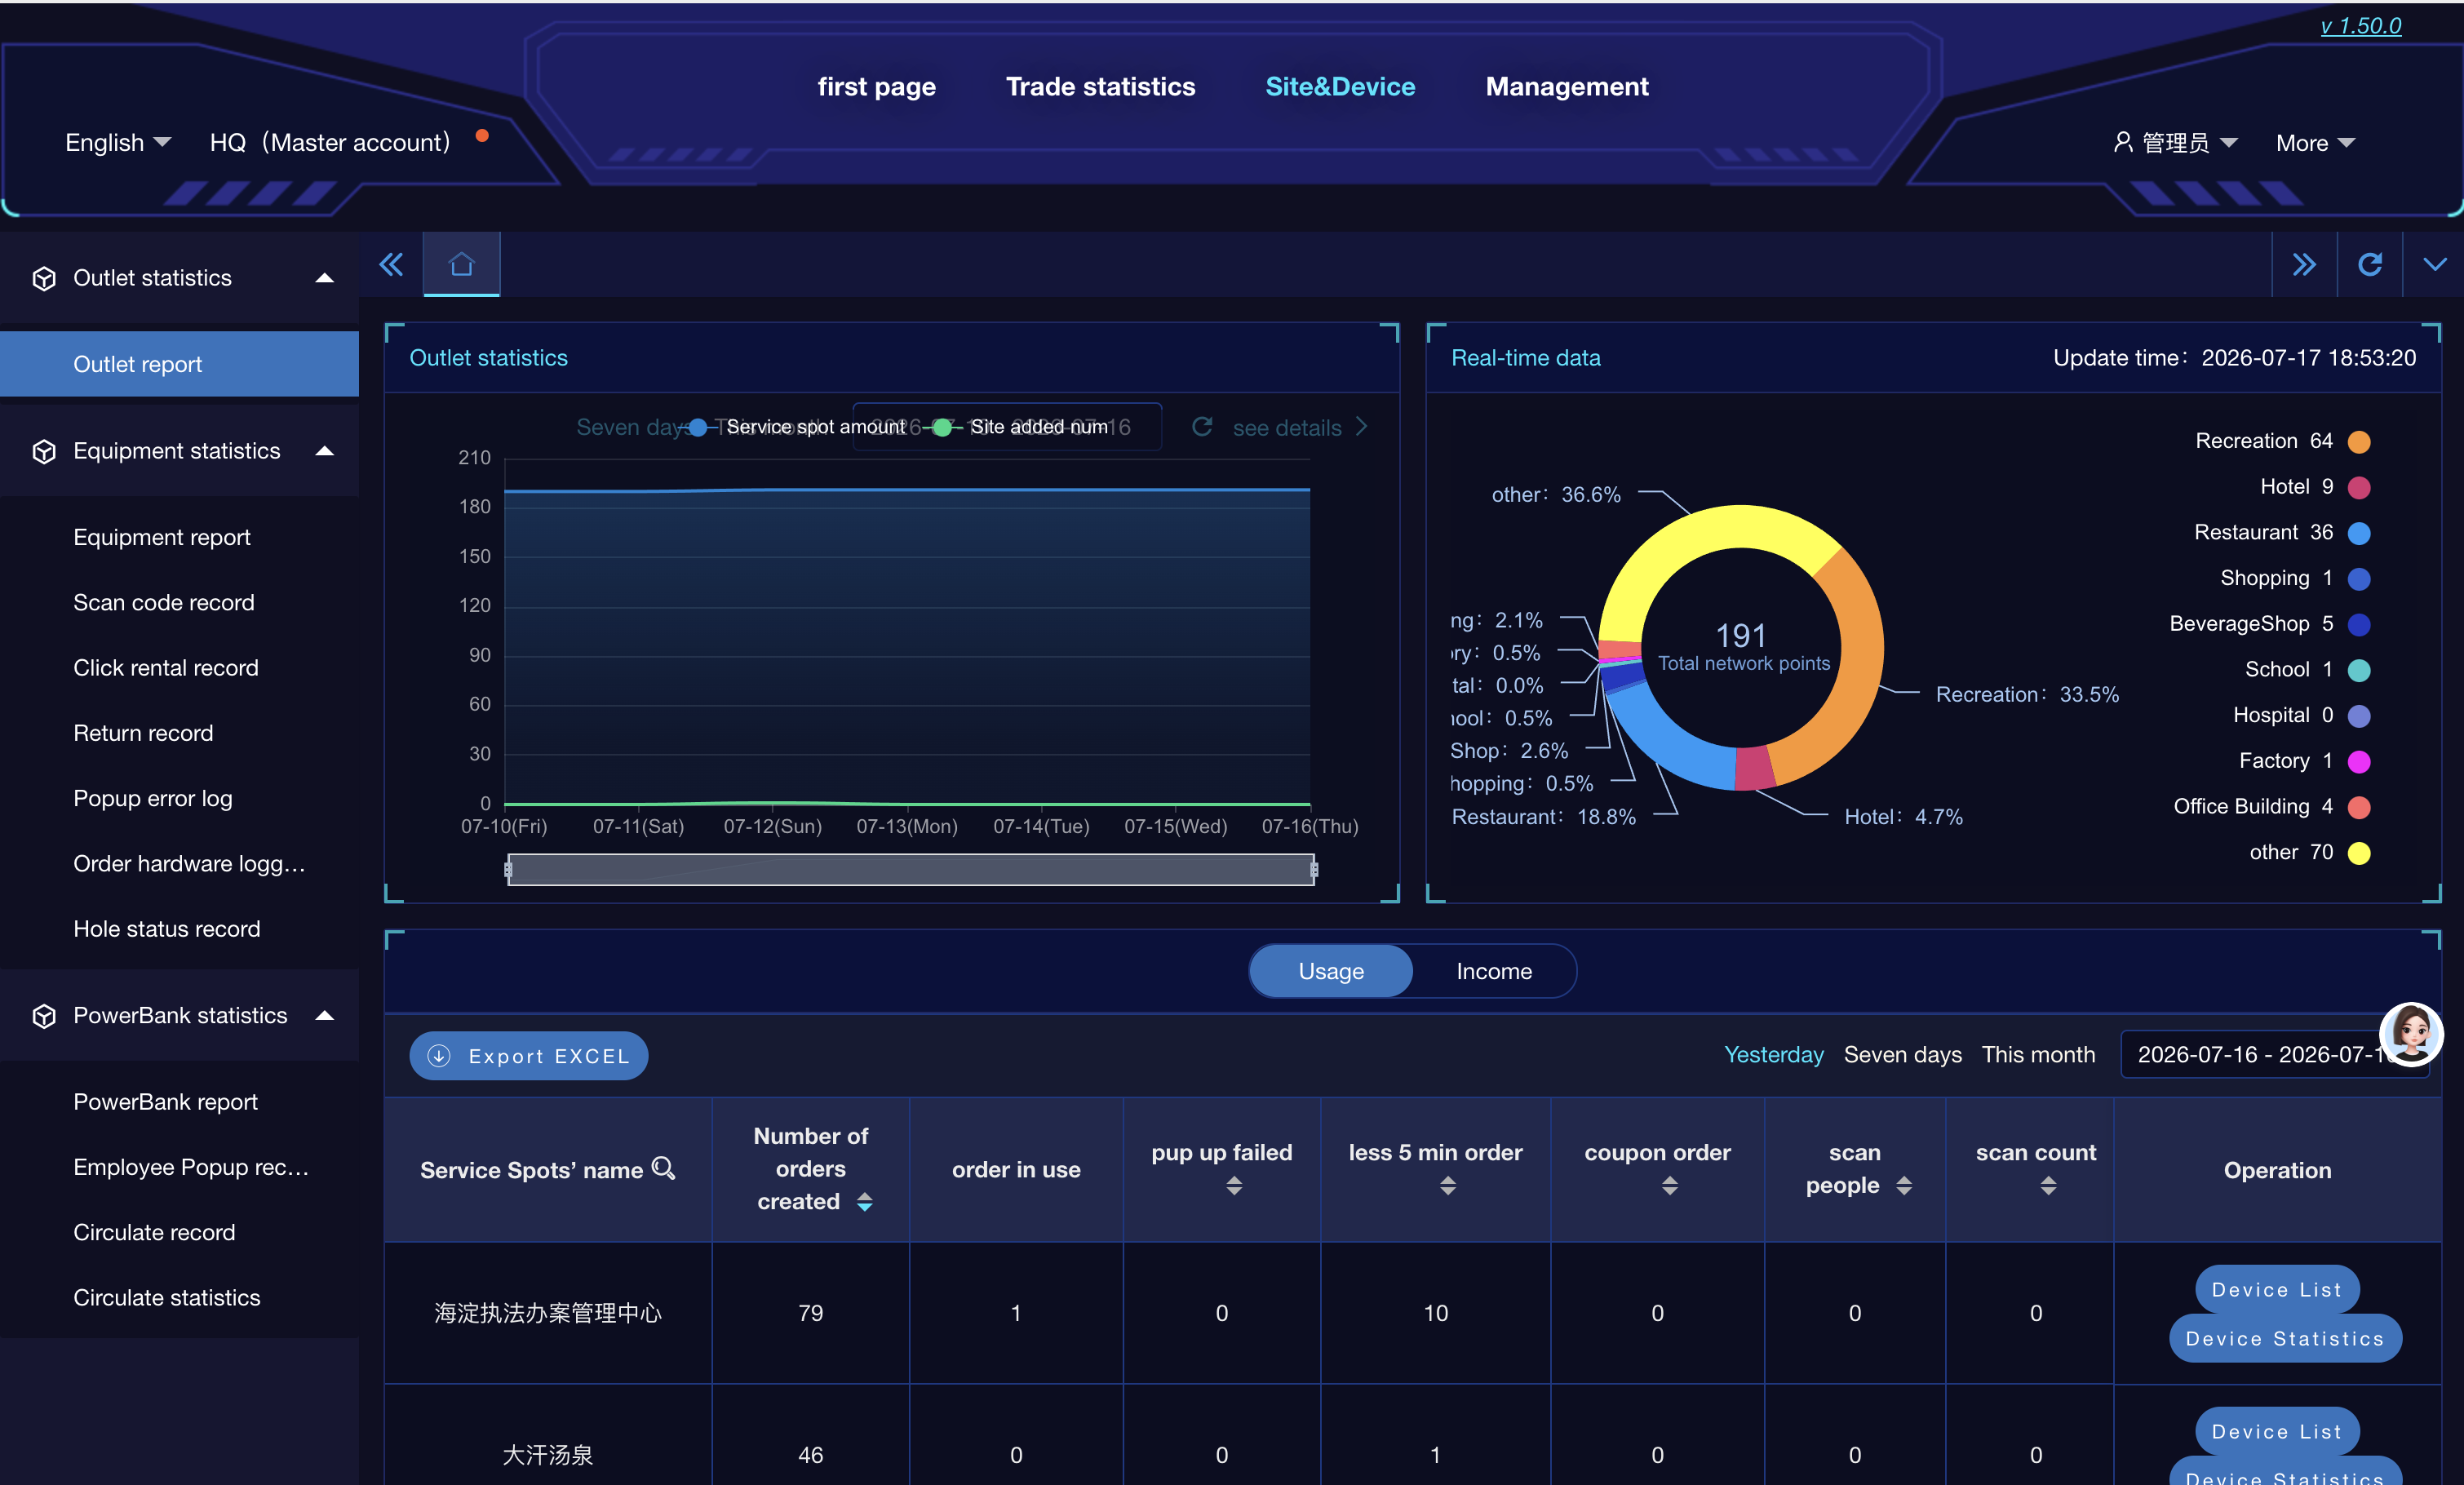Switch to Usage view
The height and width of the screenshot is (1485, 2464).
coord(1331,971)
